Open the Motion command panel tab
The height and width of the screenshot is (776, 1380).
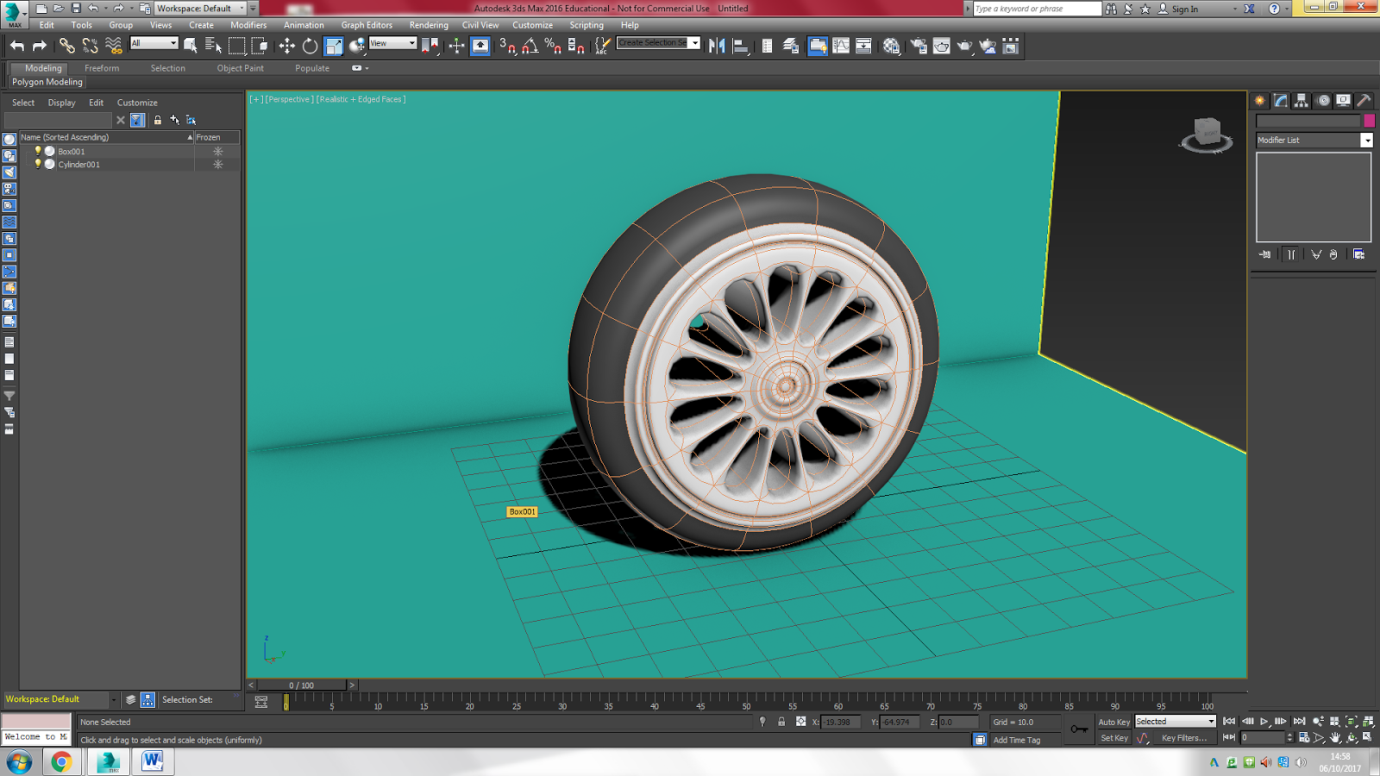pos(1323,101)
